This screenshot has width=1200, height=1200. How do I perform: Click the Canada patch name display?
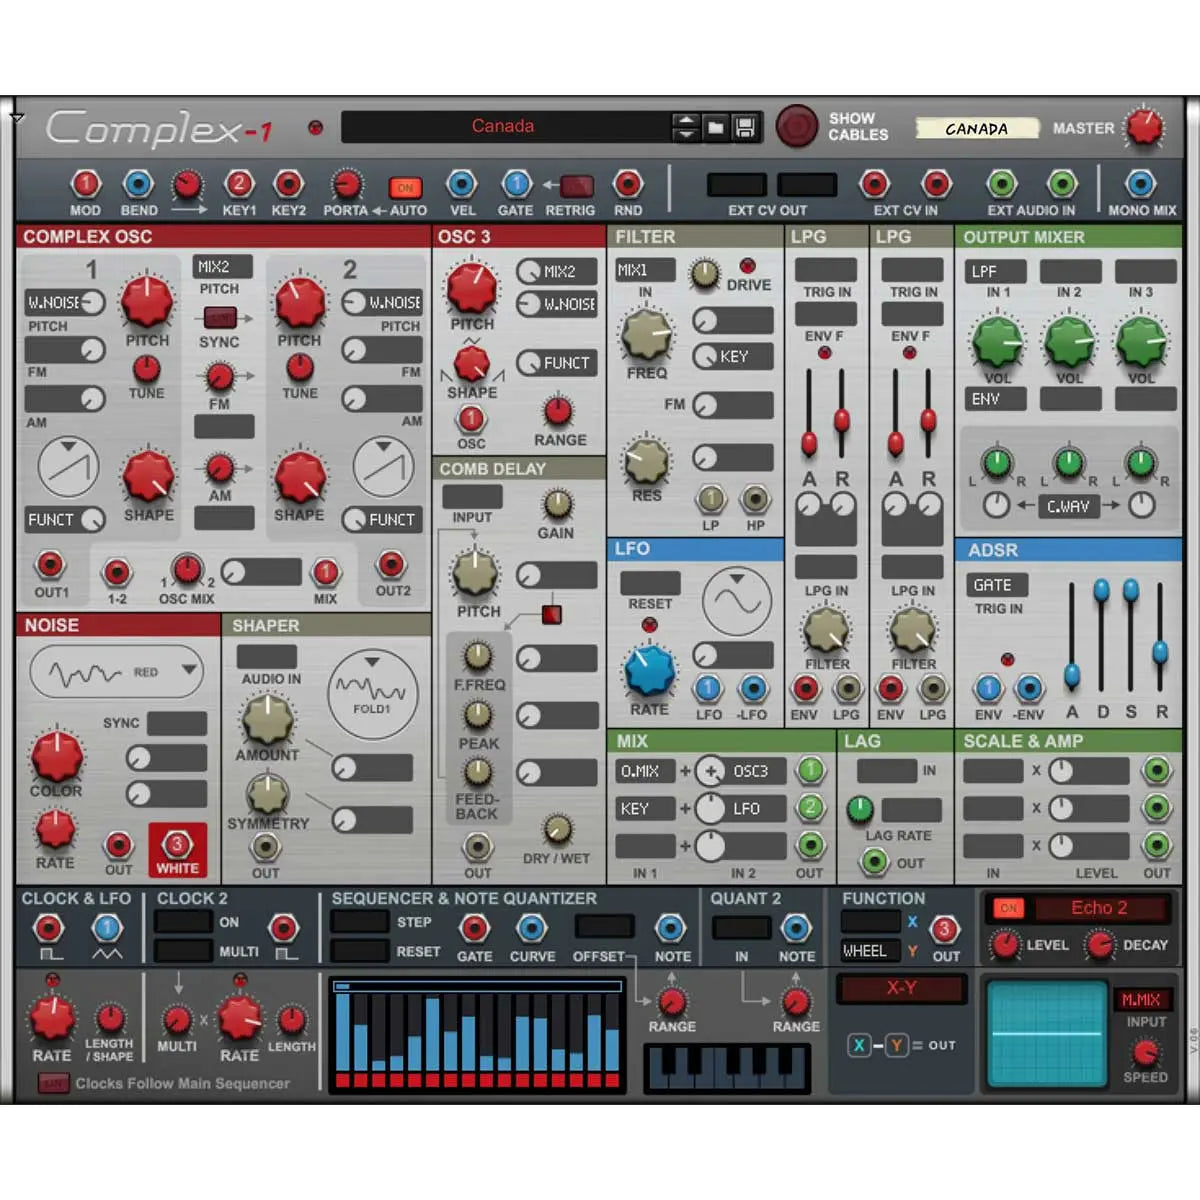[x=504, y=126]
